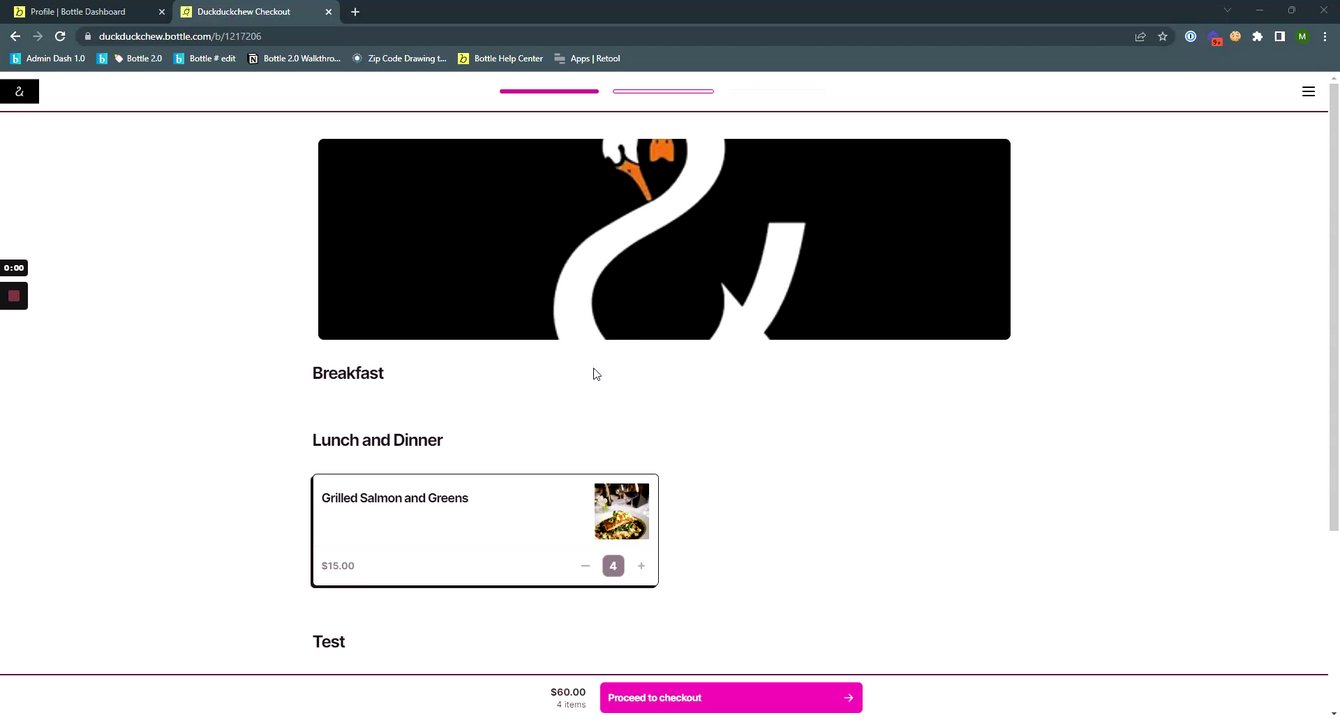Open Bottle 2.0 Walkthrough bookmark

(295, 59)
